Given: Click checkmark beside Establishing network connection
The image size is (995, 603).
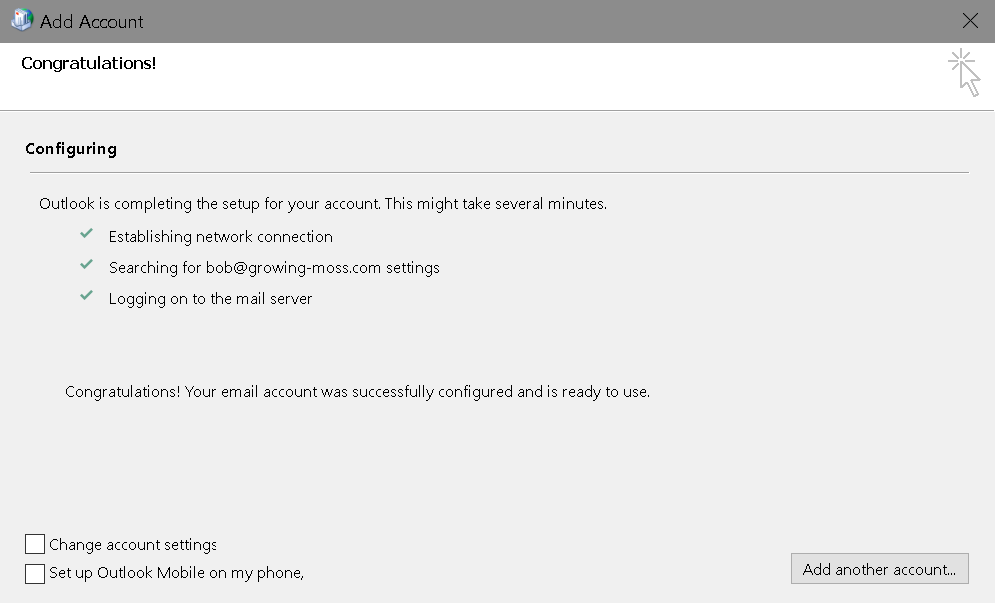Looking at the screenshot, I should click(x=86, y=234).
